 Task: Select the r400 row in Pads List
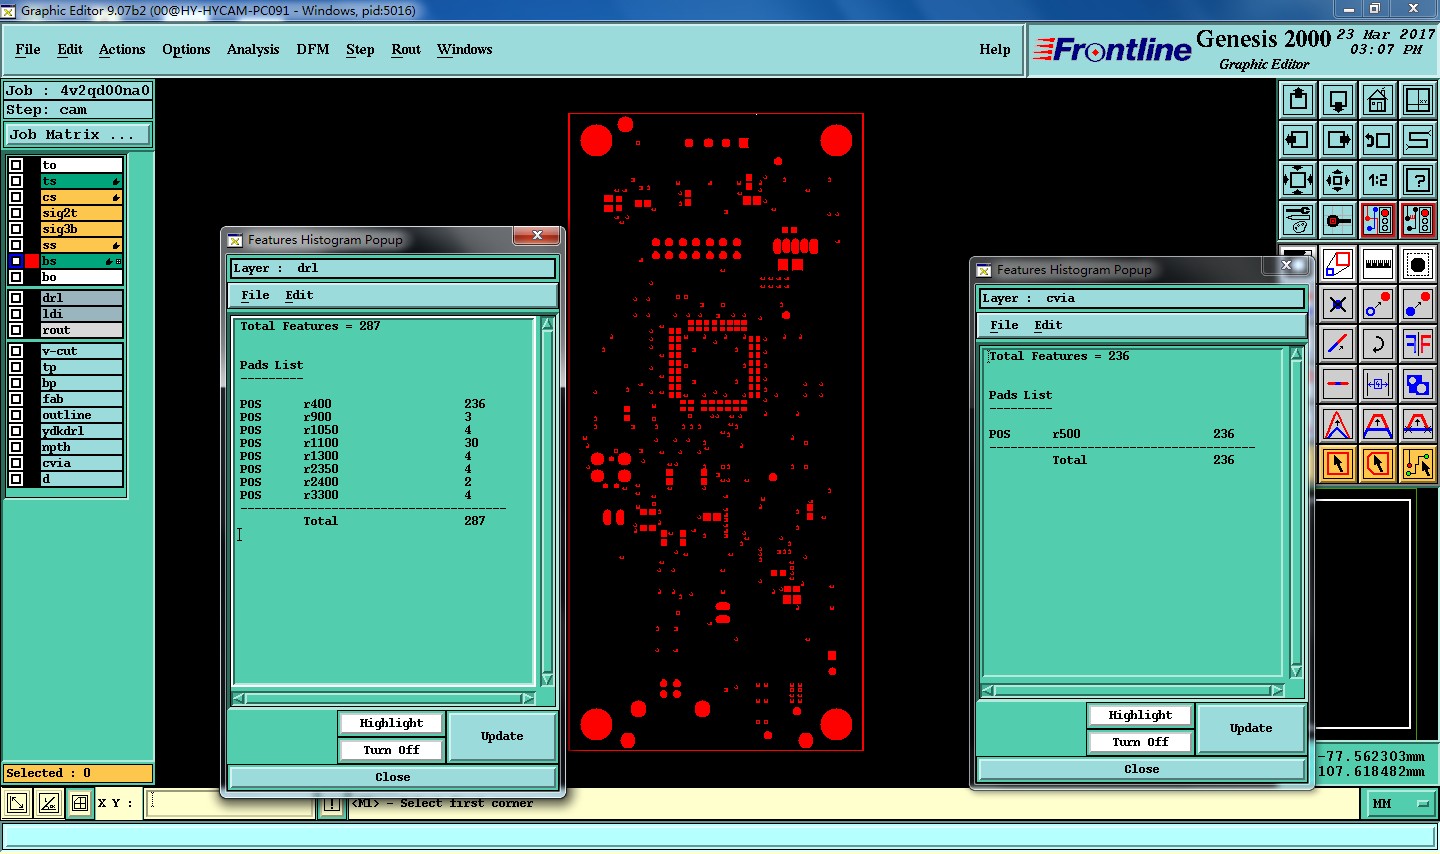(363, 404)
